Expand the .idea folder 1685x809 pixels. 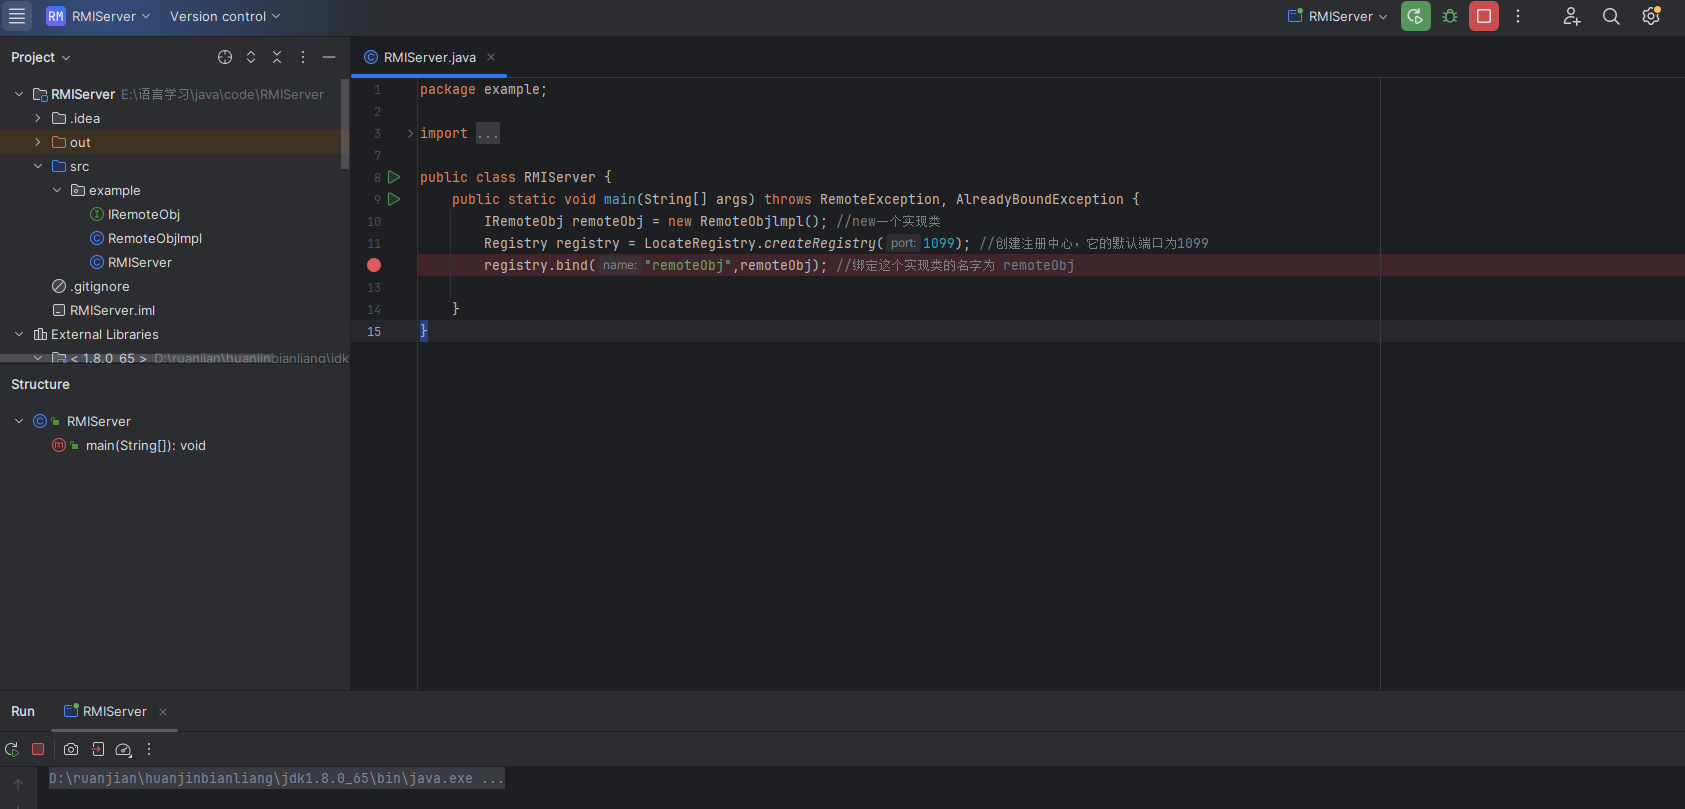click(38, 118)
